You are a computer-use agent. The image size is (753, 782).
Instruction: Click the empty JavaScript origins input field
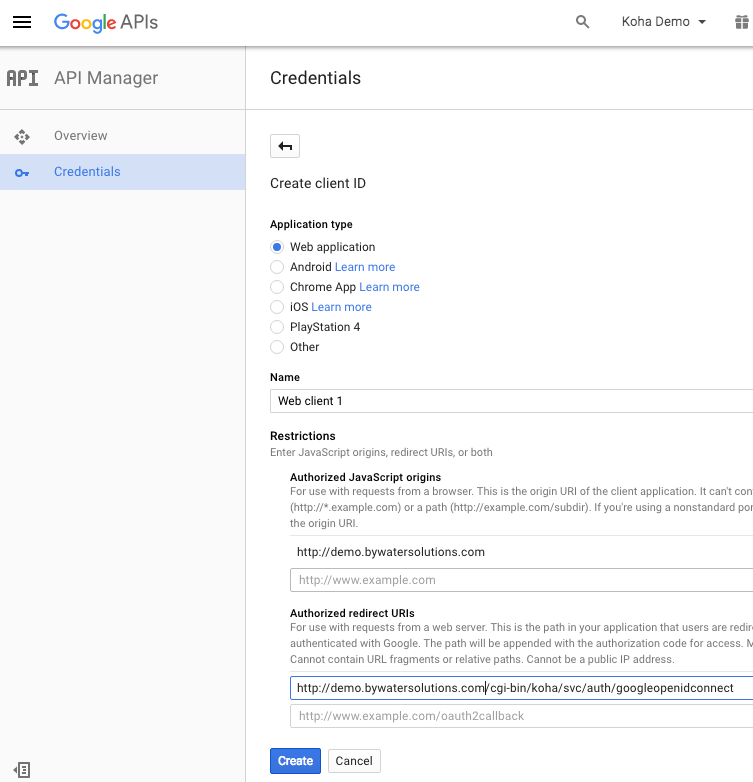coord(520,580)
